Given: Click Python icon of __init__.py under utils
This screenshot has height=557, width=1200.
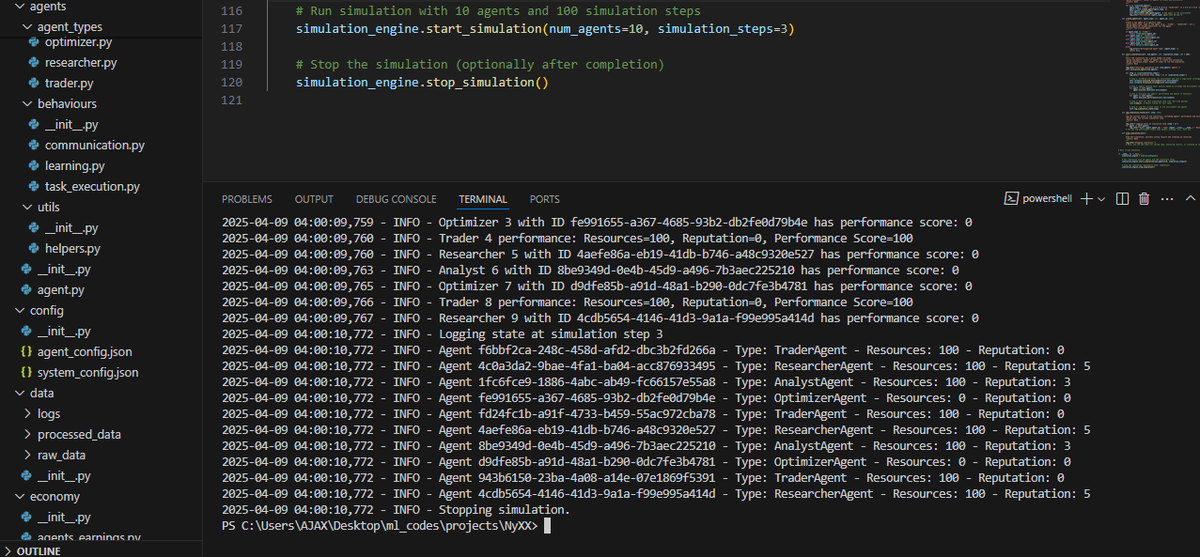Looking at the screenshot, I should click(x=33, y=228).
